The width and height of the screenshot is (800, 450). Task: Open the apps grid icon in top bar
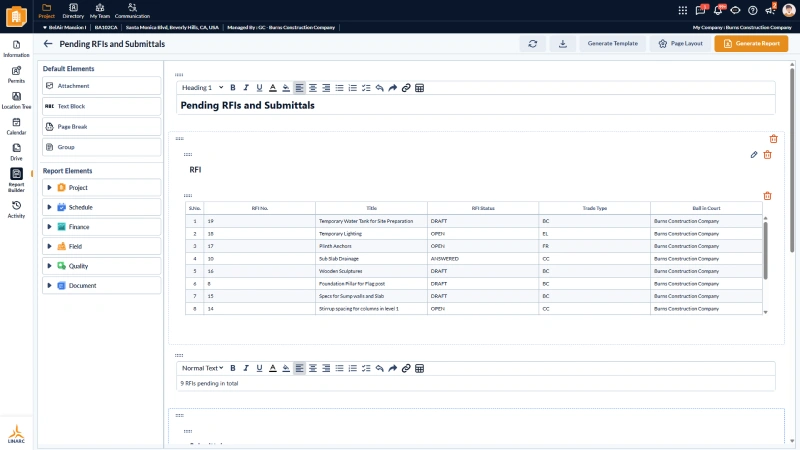pyautogui.click(x=683, y=10)
